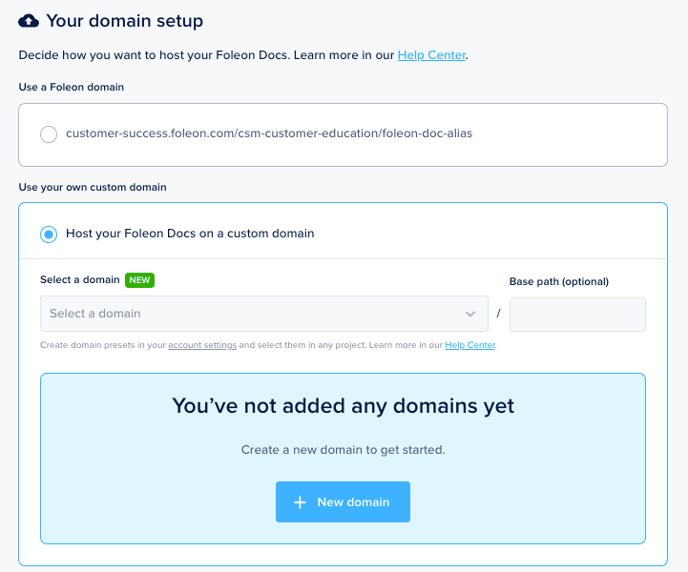Click the chevron arrow in the domain dropdown

(470, 314)
